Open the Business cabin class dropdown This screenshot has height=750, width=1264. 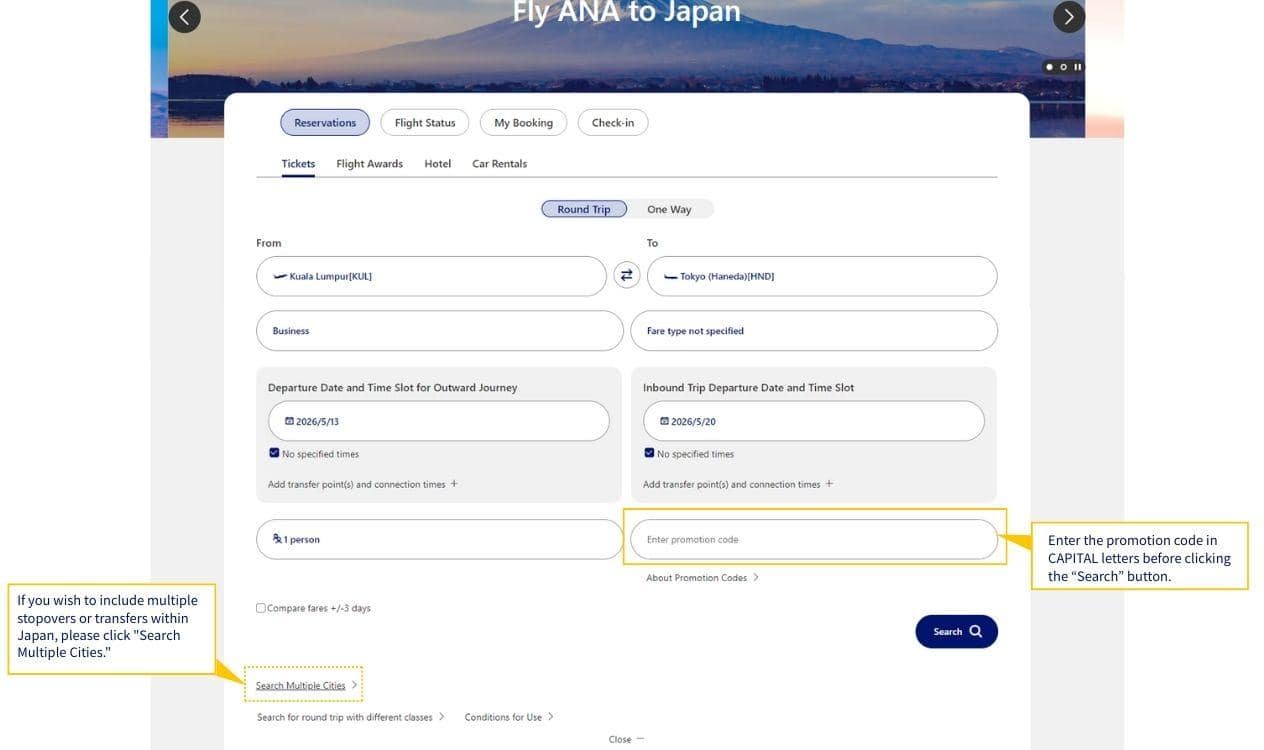[439, 331]
